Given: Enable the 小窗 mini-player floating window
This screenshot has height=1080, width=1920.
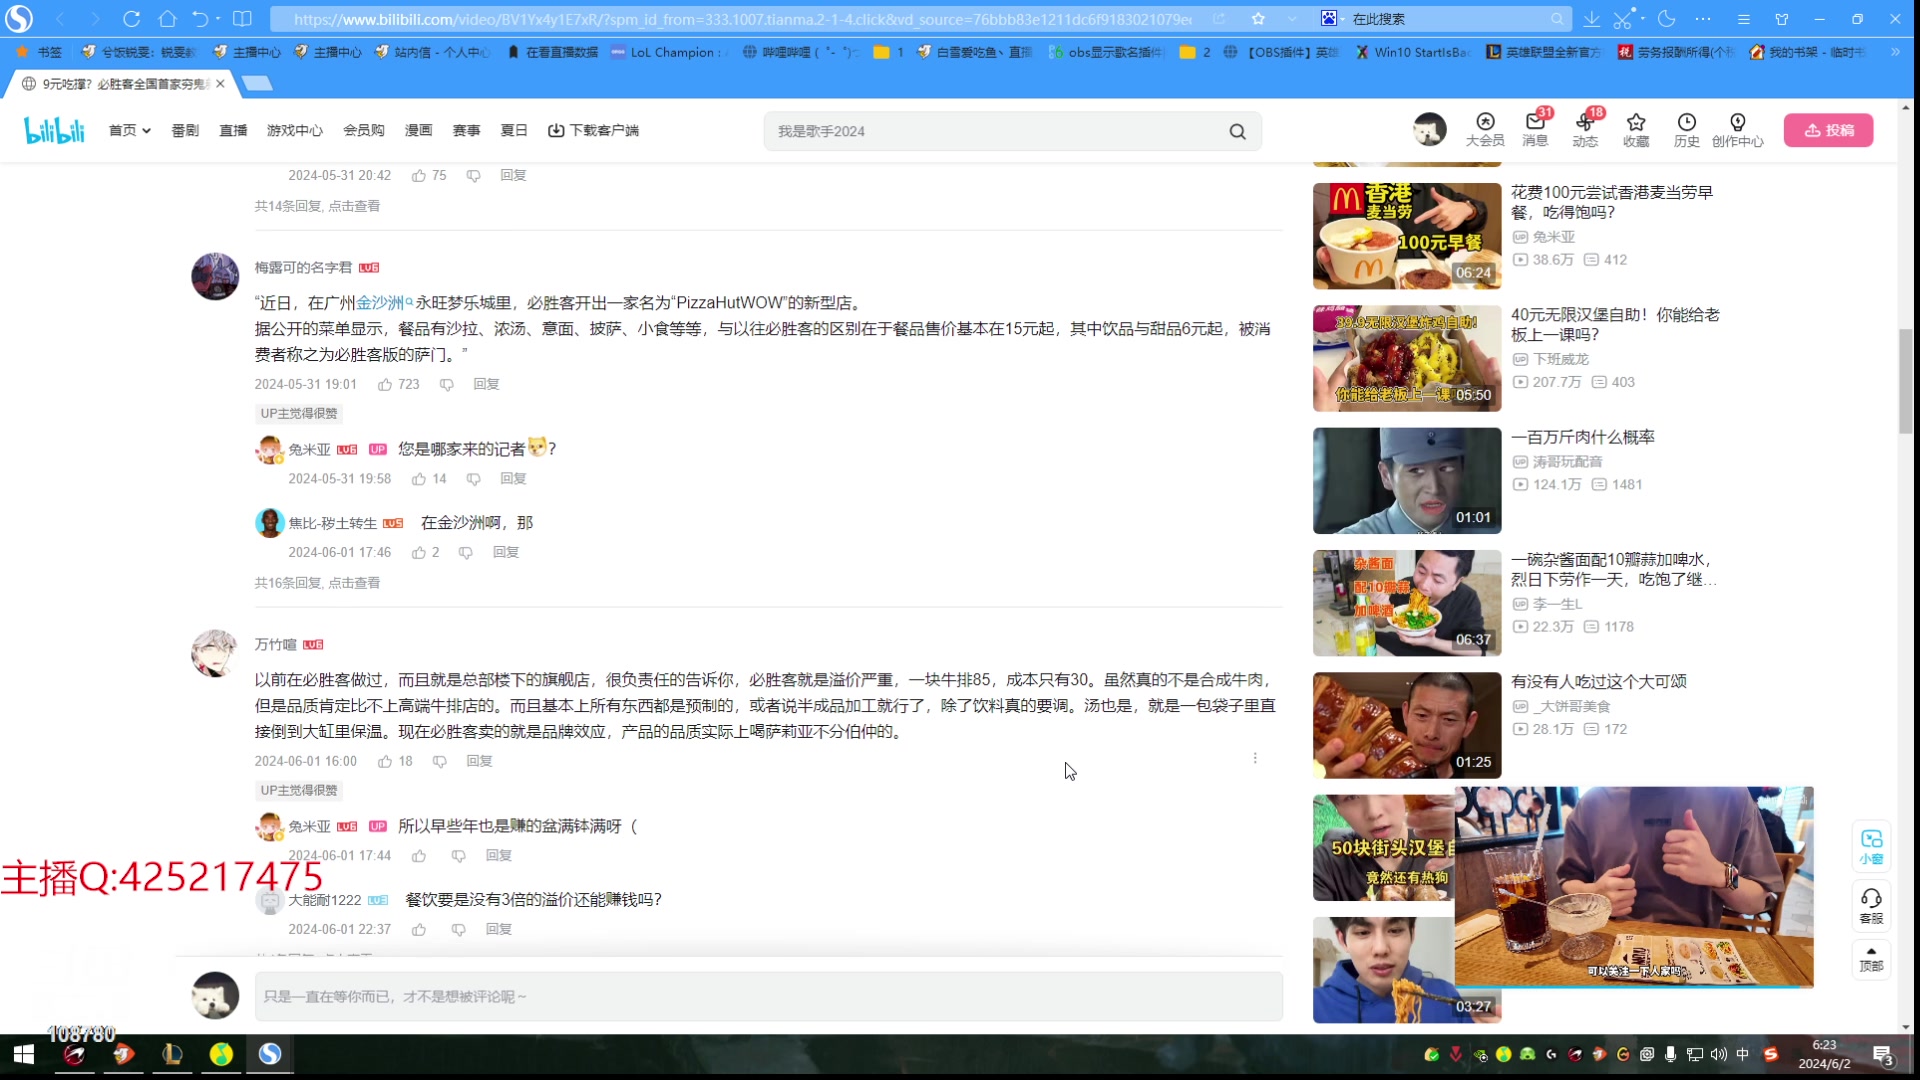Looking at the screenshot, I should tap(1872, 845).
